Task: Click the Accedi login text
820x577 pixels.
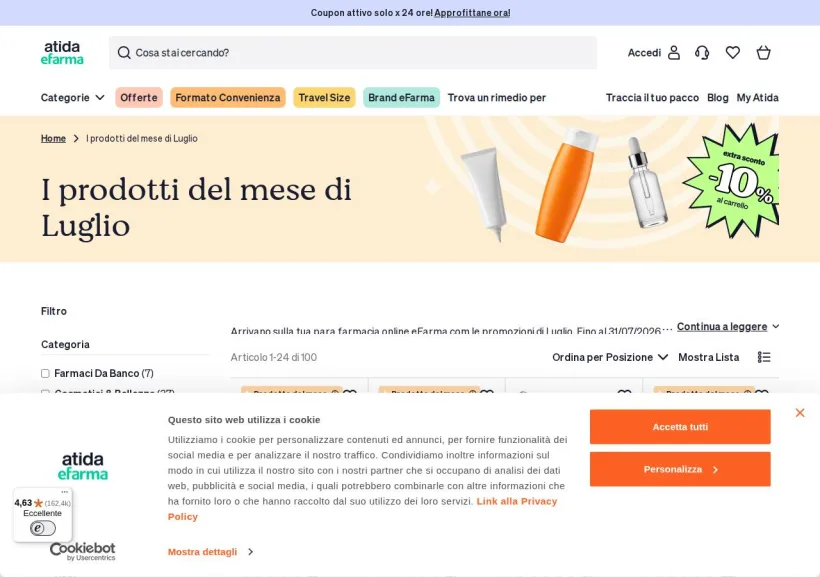Action: (x=644, y=53)
